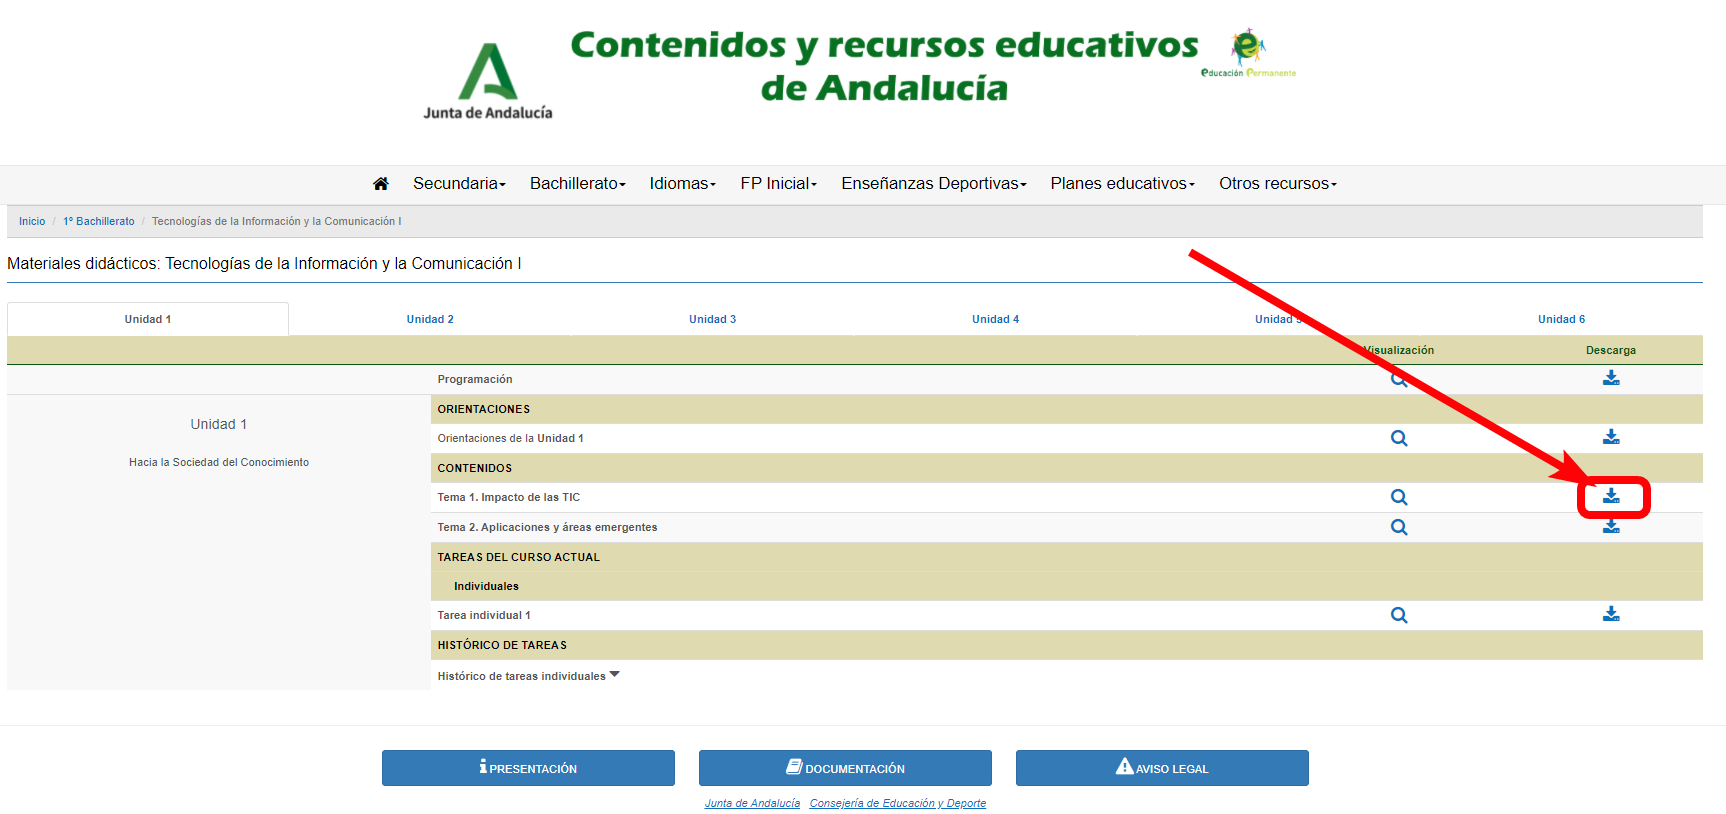Click the Educación Permanente logo

(x=1248, y=53)
